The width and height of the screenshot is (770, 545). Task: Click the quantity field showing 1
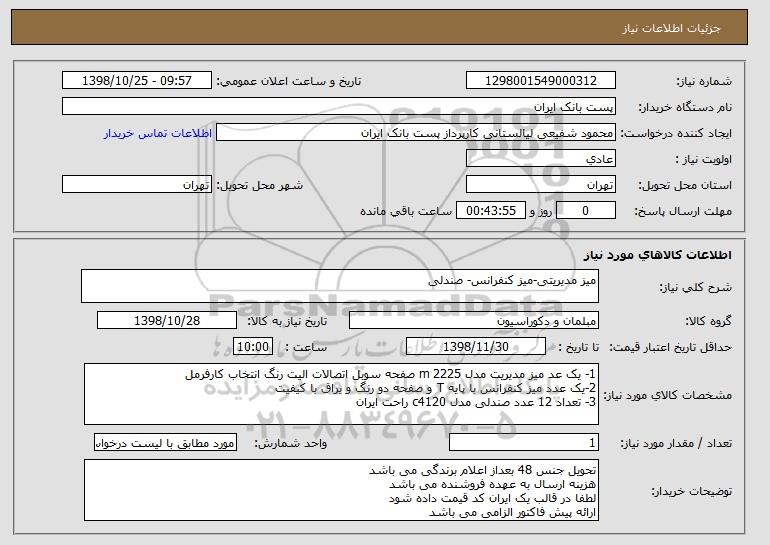[x=524, y=443]
